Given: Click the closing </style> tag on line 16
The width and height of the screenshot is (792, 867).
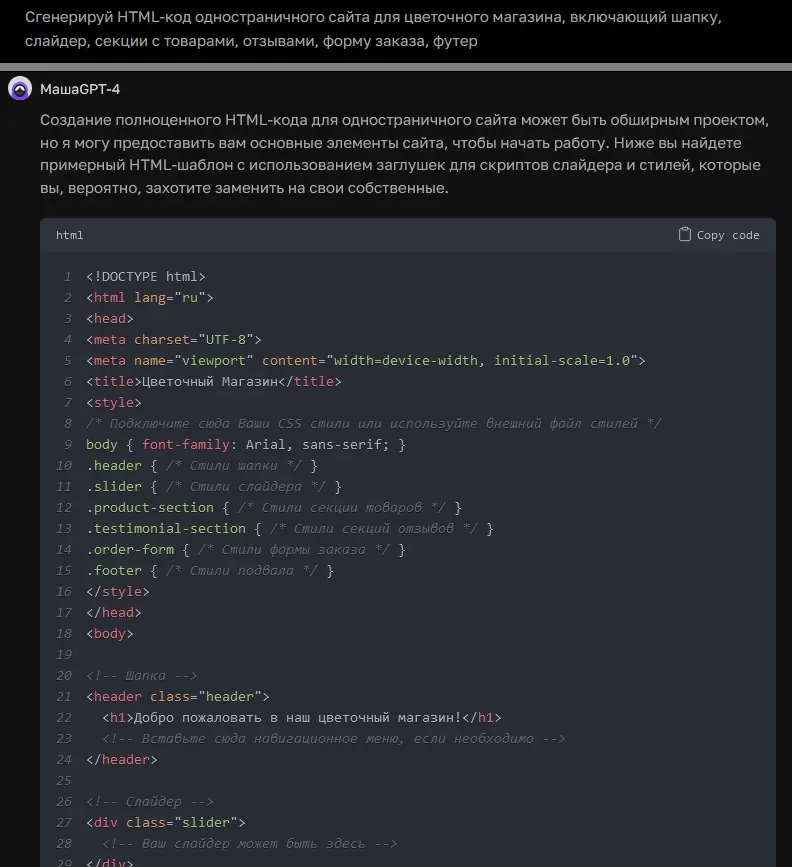Looking at the screenshot, I should click(x=118, y=591).
